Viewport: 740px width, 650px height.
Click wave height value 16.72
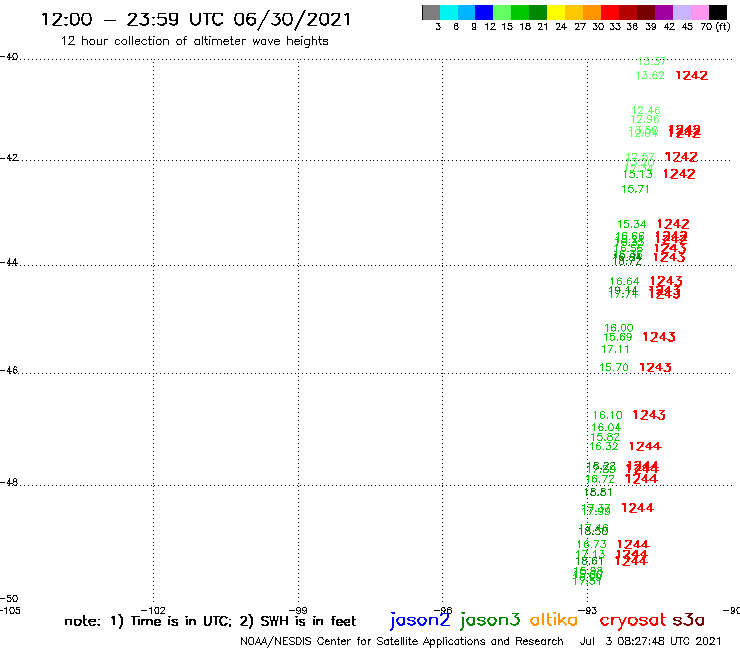[600, 480]
